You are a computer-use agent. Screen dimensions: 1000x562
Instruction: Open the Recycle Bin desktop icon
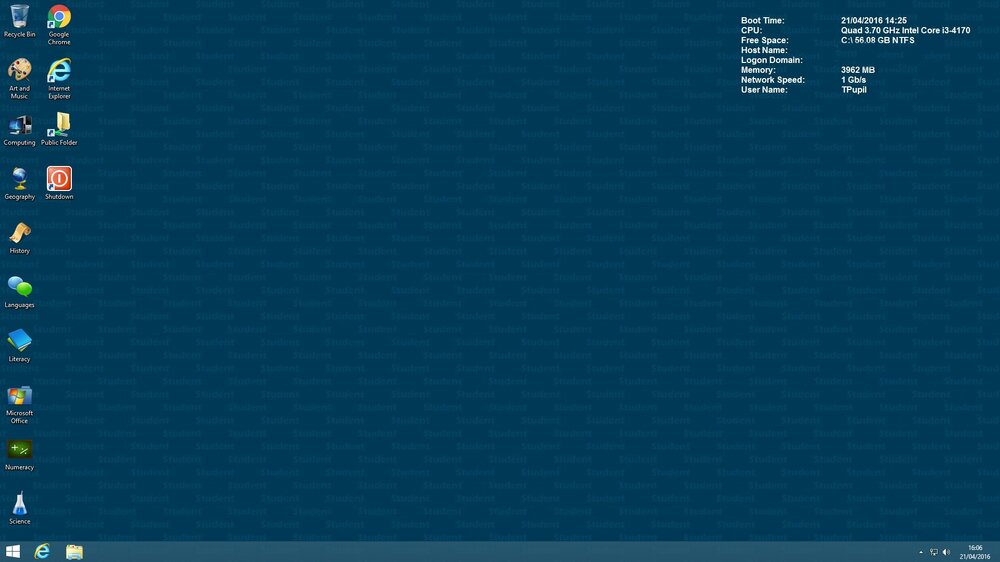19,21
